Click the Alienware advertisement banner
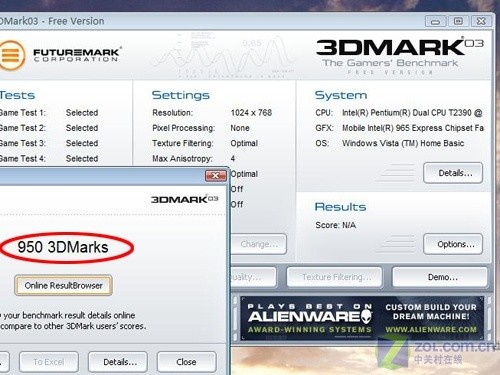Screen dimensions: 500x375 pos(362,318)
